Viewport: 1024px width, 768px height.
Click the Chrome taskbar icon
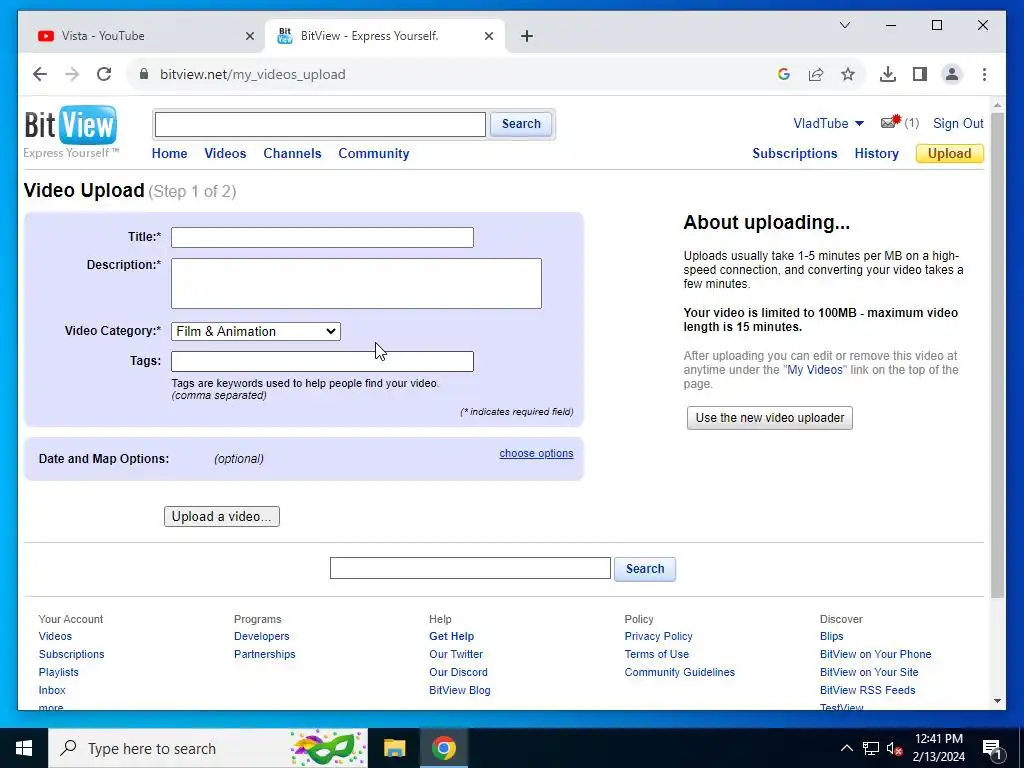443,748
